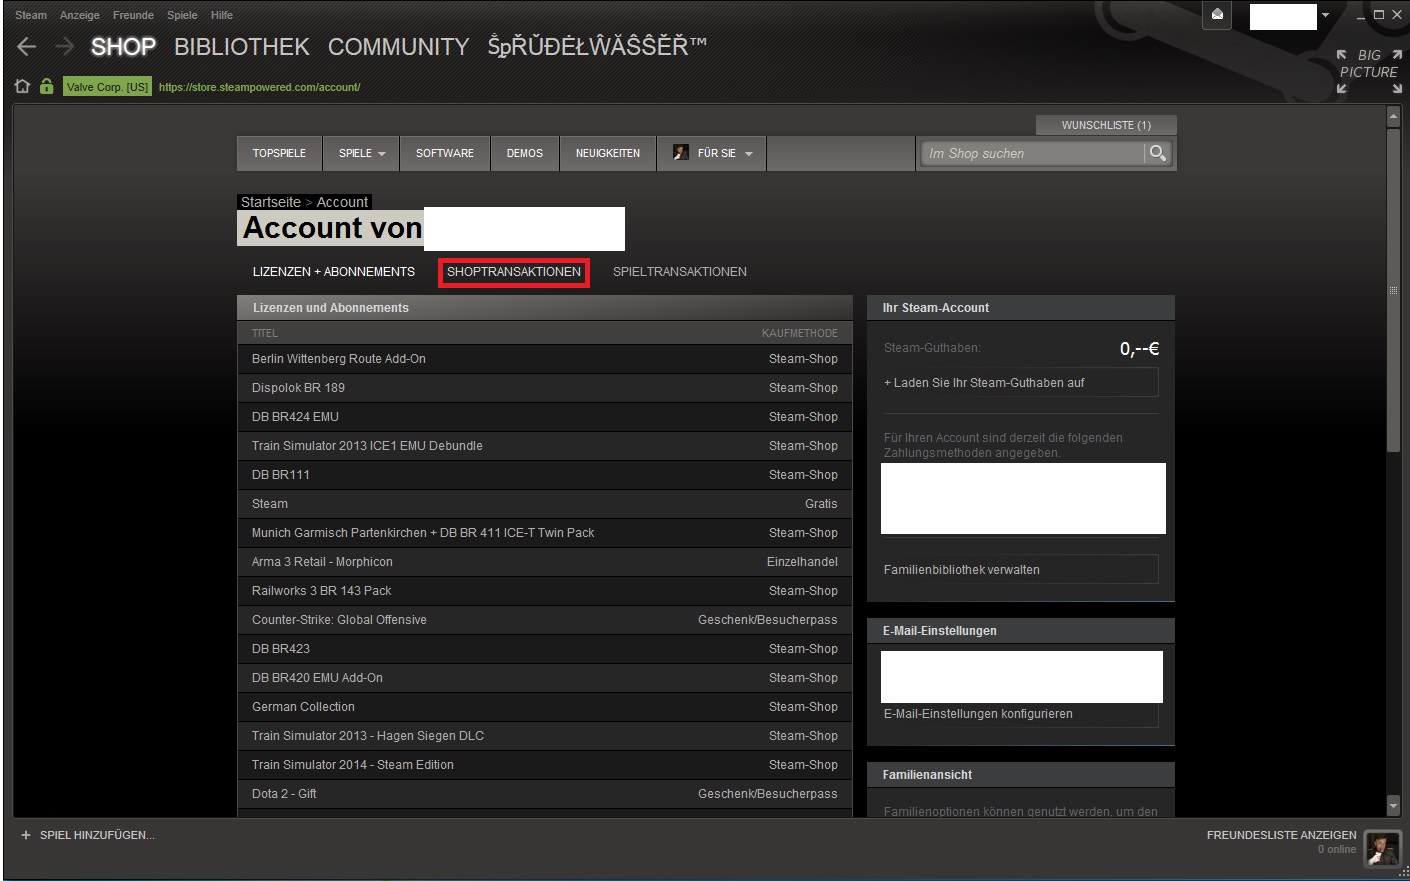Viewport: 1410px width, 881px height.
Task: Select the Neuigkeiten shop tab
Action: pyautogui.click(x=608, y=153)
